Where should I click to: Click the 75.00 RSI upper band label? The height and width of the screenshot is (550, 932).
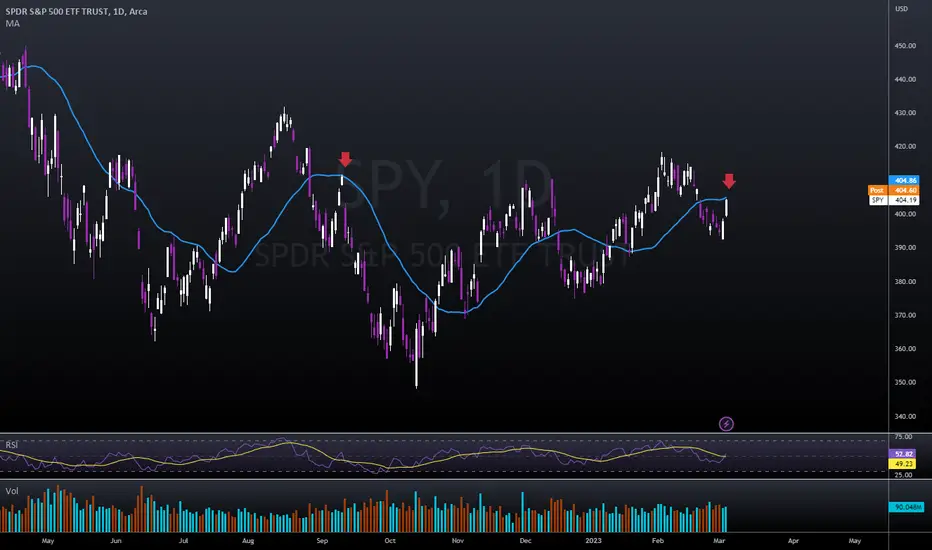click(903, 437)
